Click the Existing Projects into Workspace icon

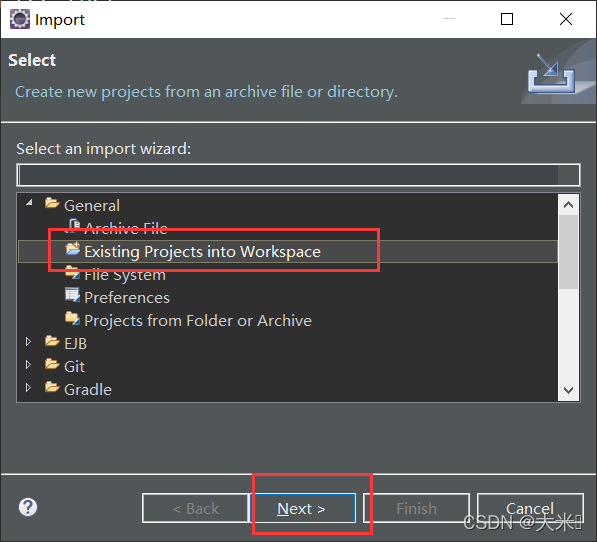point(72,249)
